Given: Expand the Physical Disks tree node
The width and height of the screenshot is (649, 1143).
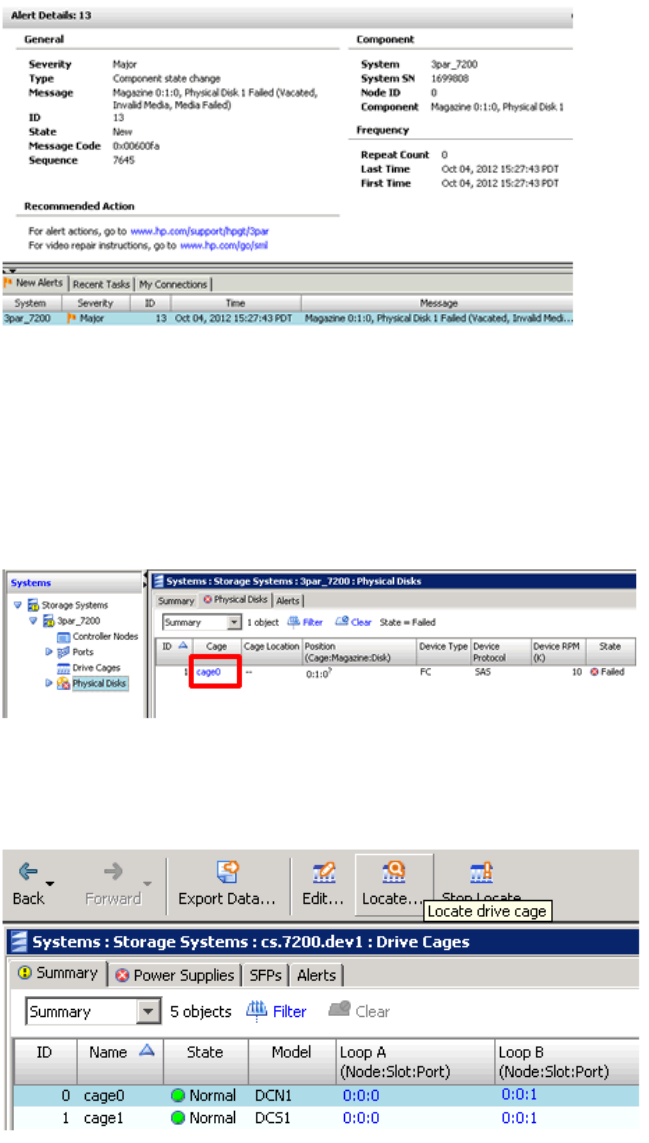Looking at the screenshot, I should coord(49,683).
